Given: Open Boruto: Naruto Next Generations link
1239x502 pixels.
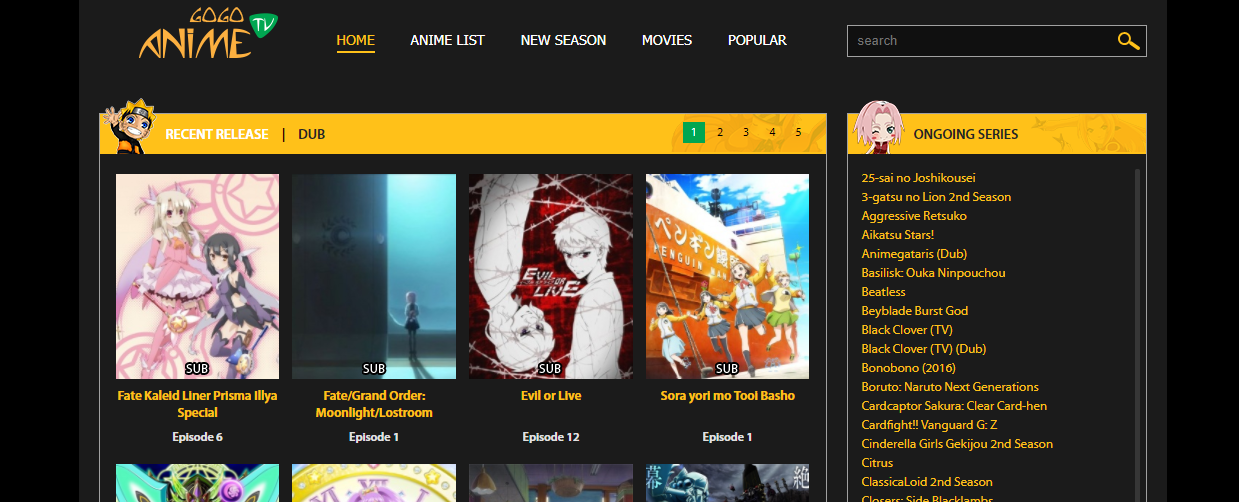Looking at the screenshot, I should tap(950, 387).
